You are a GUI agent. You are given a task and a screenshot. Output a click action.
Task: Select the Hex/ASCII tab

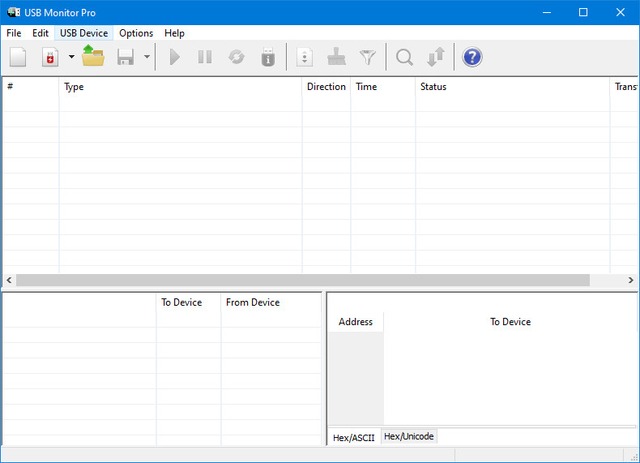(x=354, y=437)
